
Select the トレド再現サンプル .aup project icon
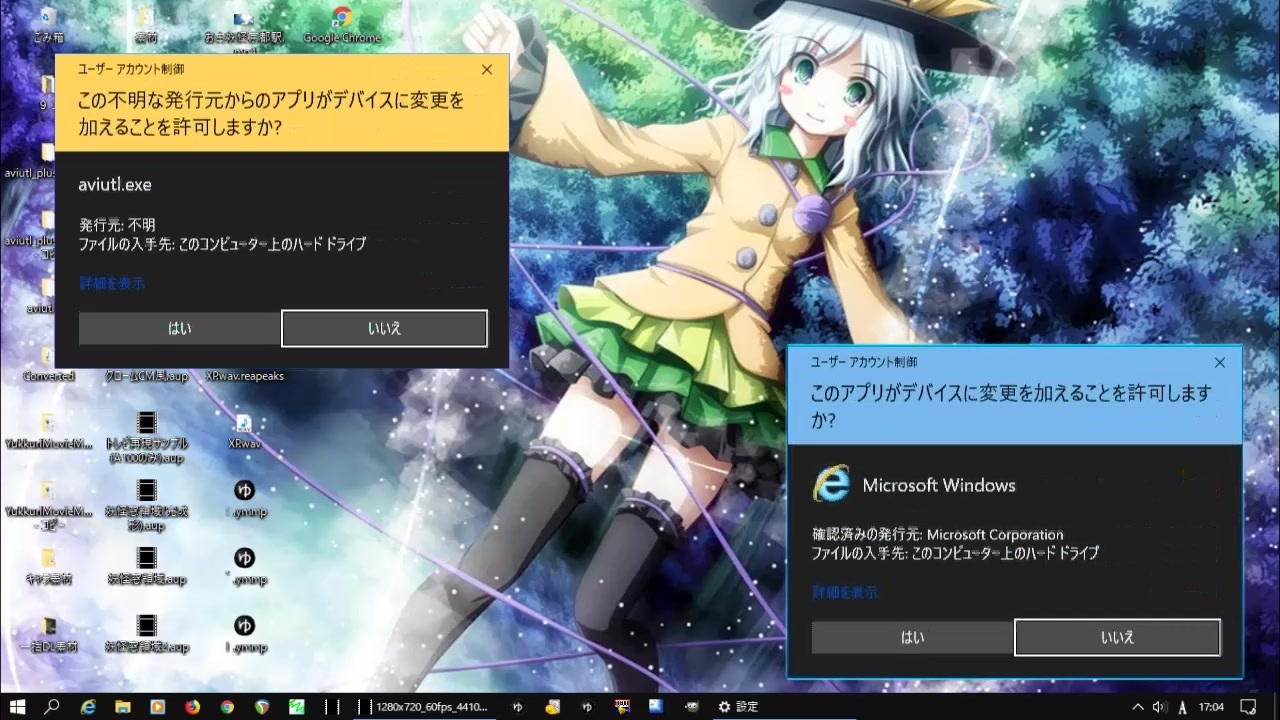(146, 438)
